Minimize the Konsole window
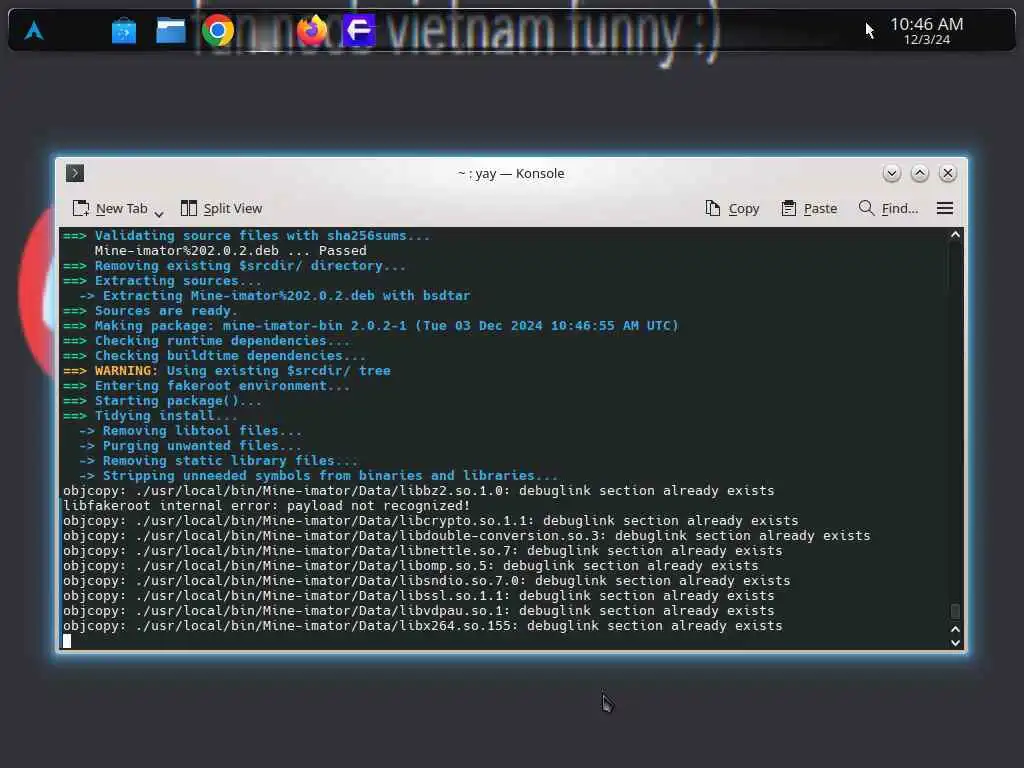The height and width of the screenshot is (768, 1024). [891, 173]
